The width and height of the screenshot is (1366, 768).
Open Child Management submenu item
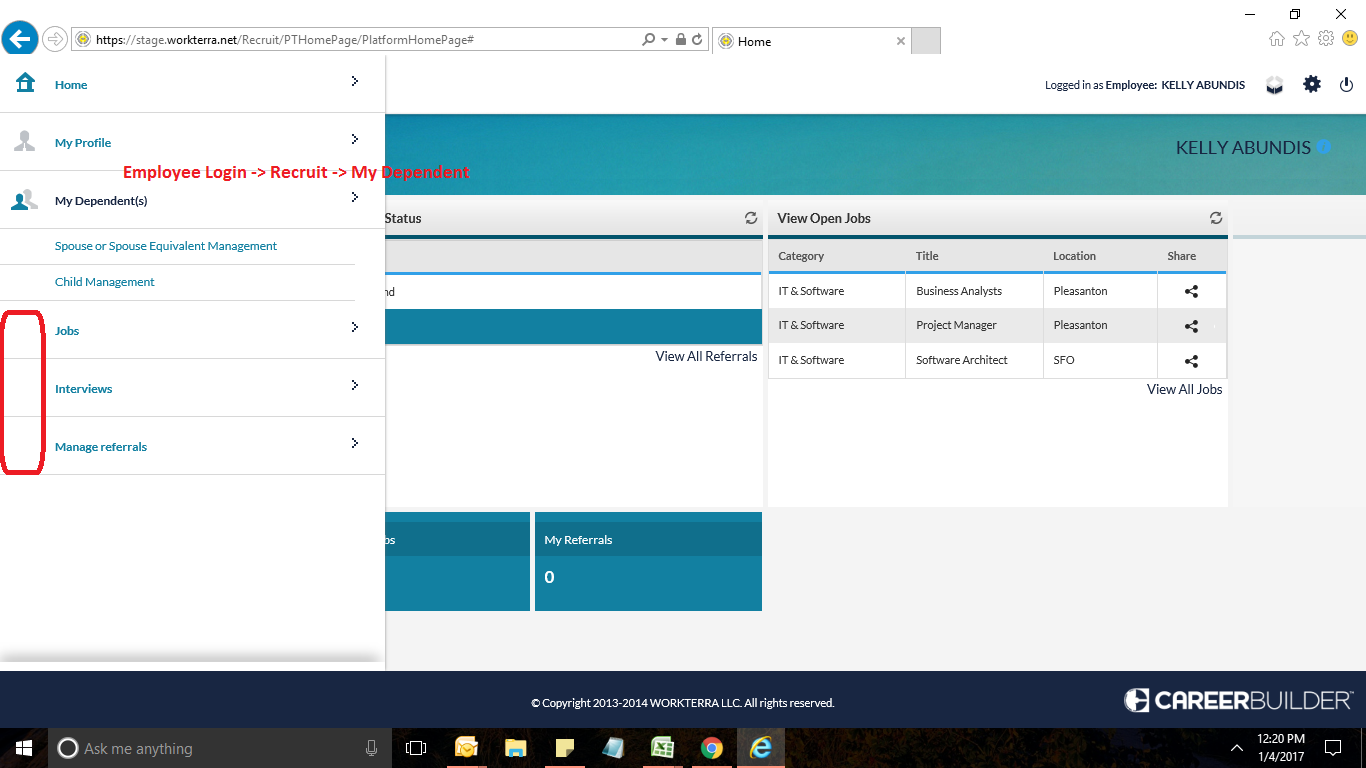[105, 282]
